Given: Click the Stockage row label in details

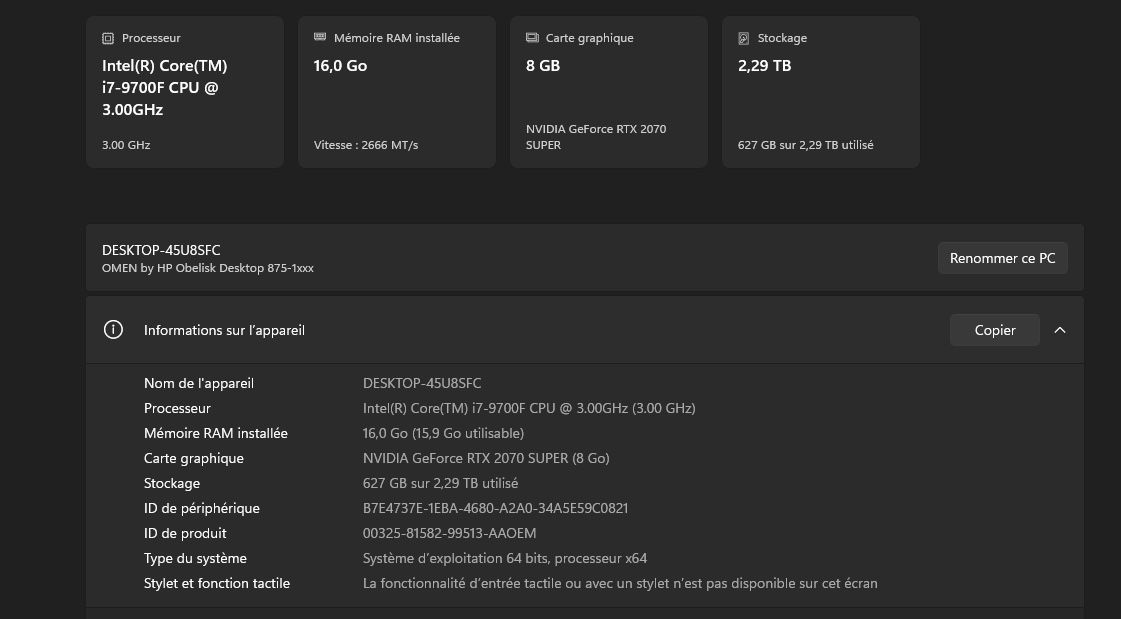Looking at the screenshot, I should (172, 483).
